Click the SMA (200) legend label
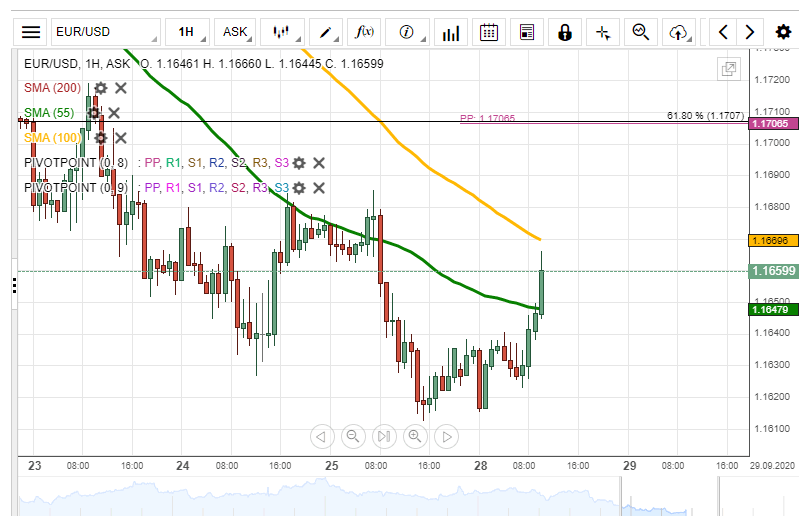The width and height of the screenshot is (803, 520). [x=52, y=88]
